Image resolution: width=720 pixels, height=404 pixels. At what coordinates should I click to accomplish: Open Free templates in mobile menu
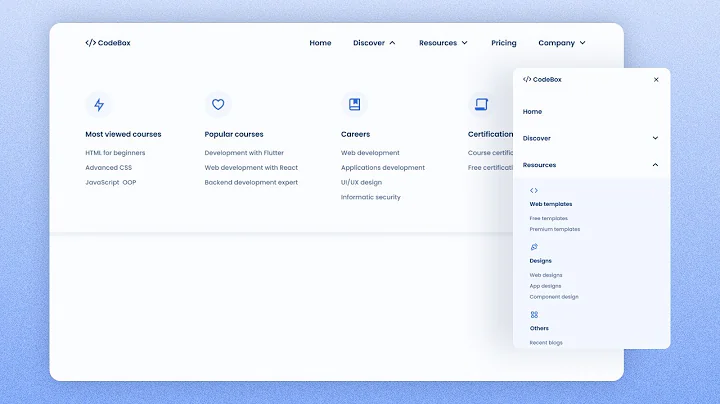click(549, 219)
